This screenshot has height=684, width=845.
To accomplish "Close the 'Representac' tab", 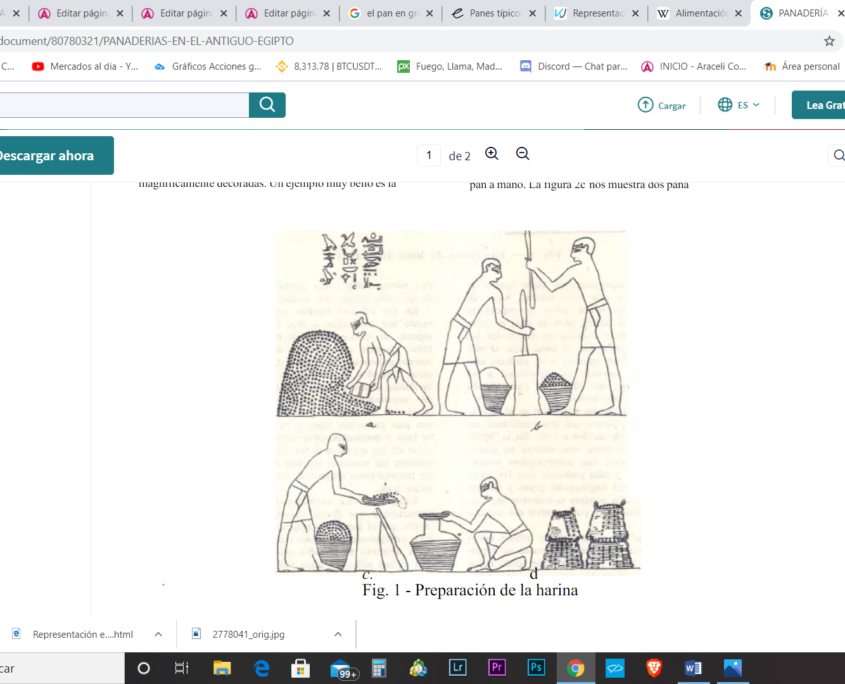I will tap(635, 13).
